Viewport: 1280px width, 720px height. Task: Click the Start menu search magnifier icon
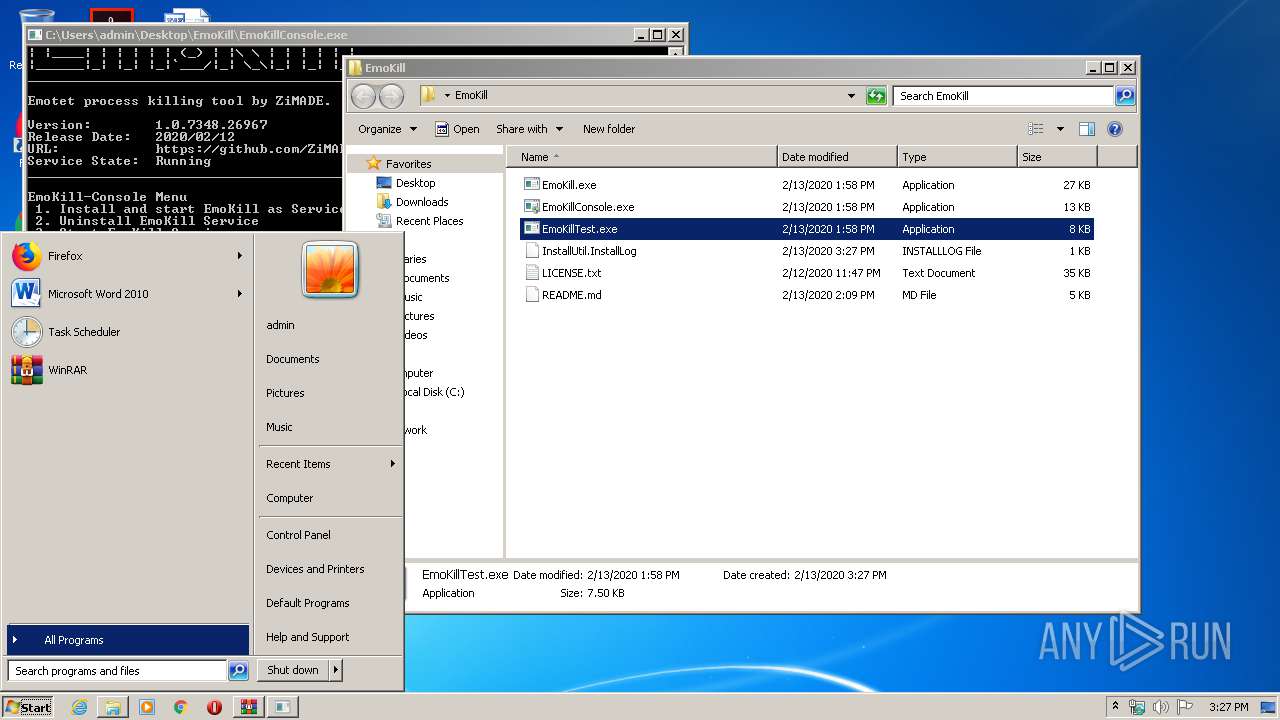point(238,671)
